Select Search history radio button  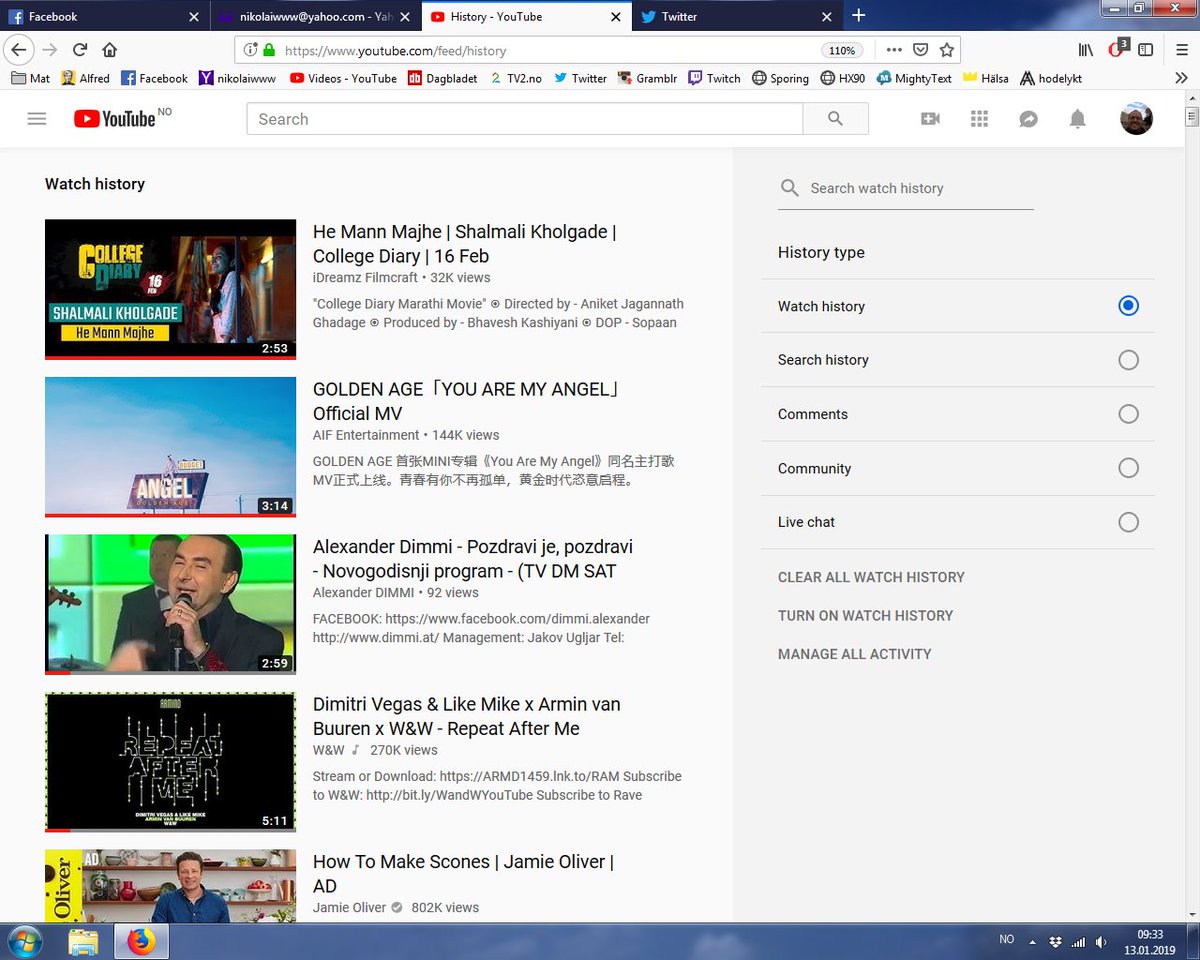click(x=1128, y=360)
